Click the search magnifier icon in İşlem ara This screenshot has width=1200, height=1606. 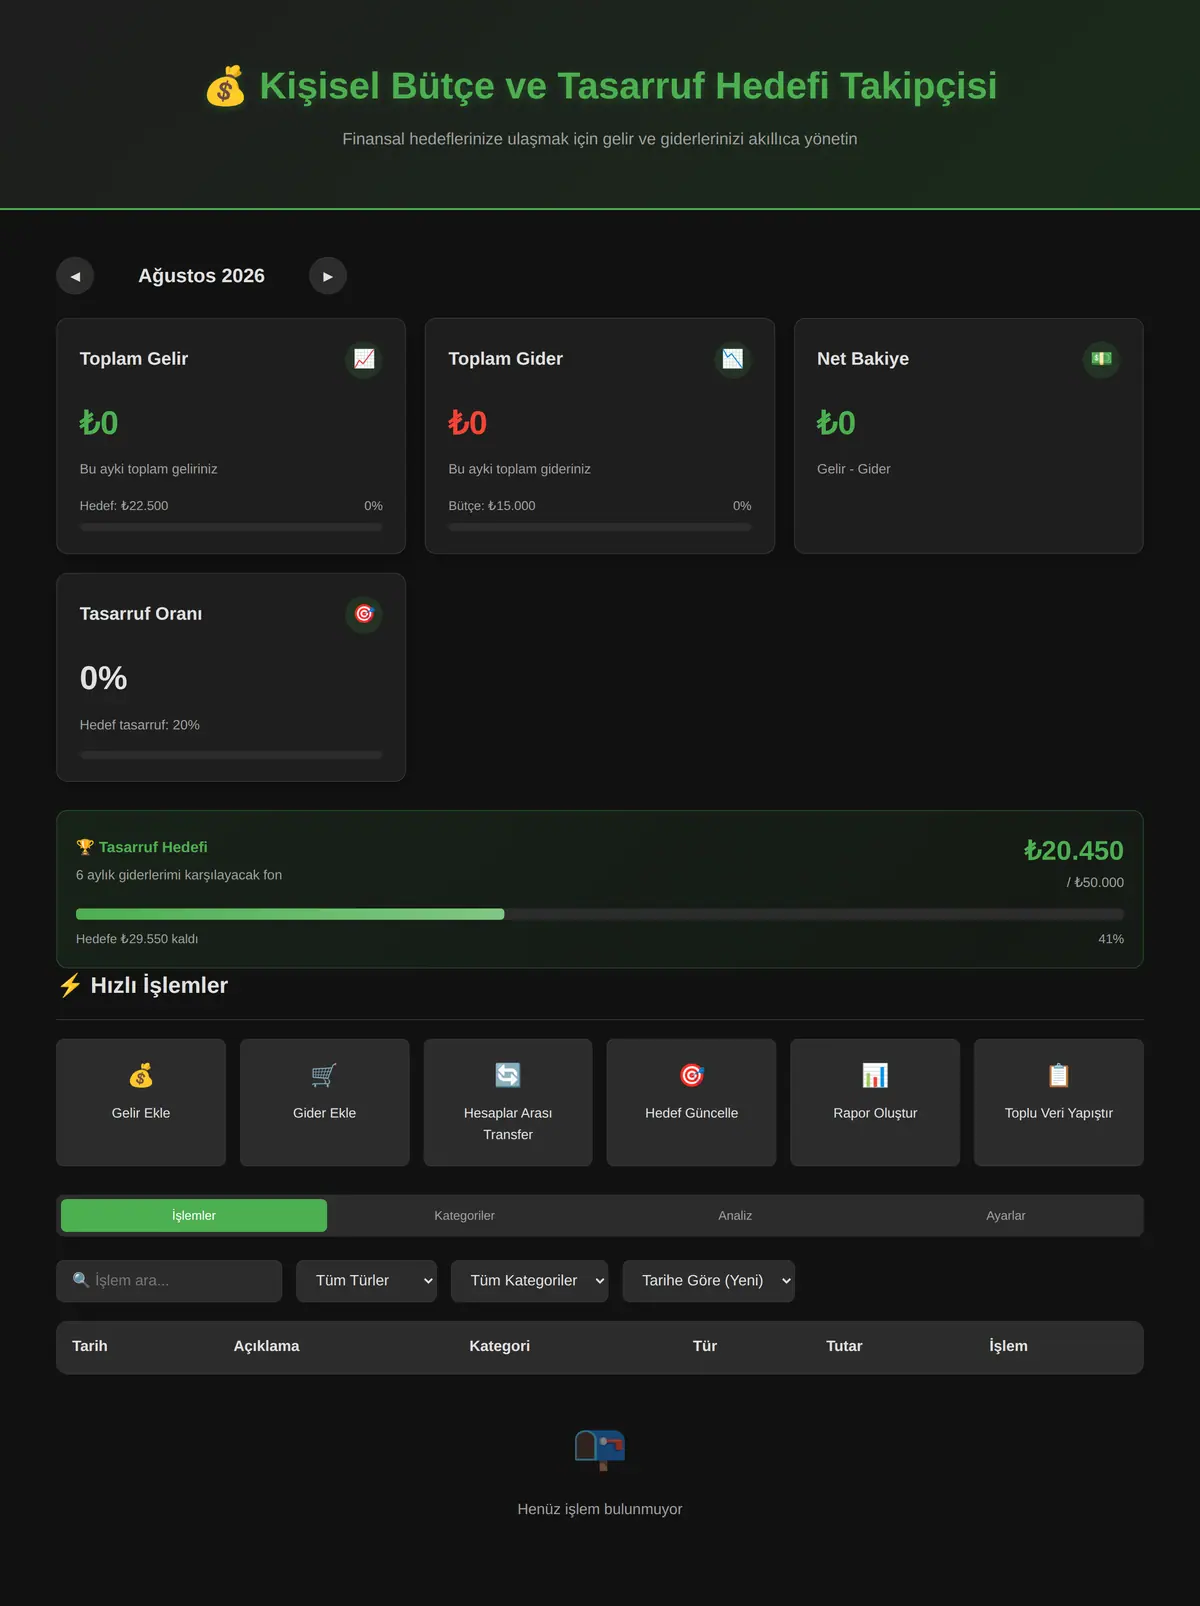point(81,1280)
